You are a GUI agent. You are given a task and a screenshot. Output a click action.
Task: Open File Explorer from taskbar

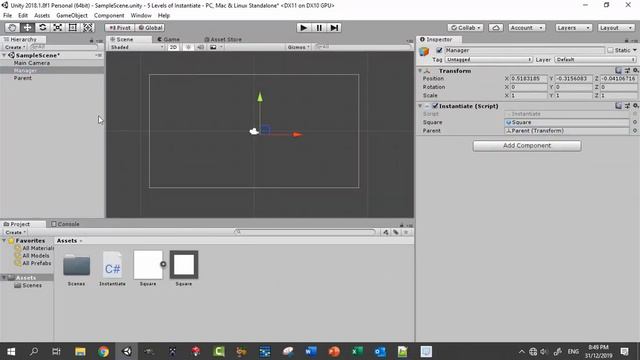pyautogui.click(x=80, y=351)
